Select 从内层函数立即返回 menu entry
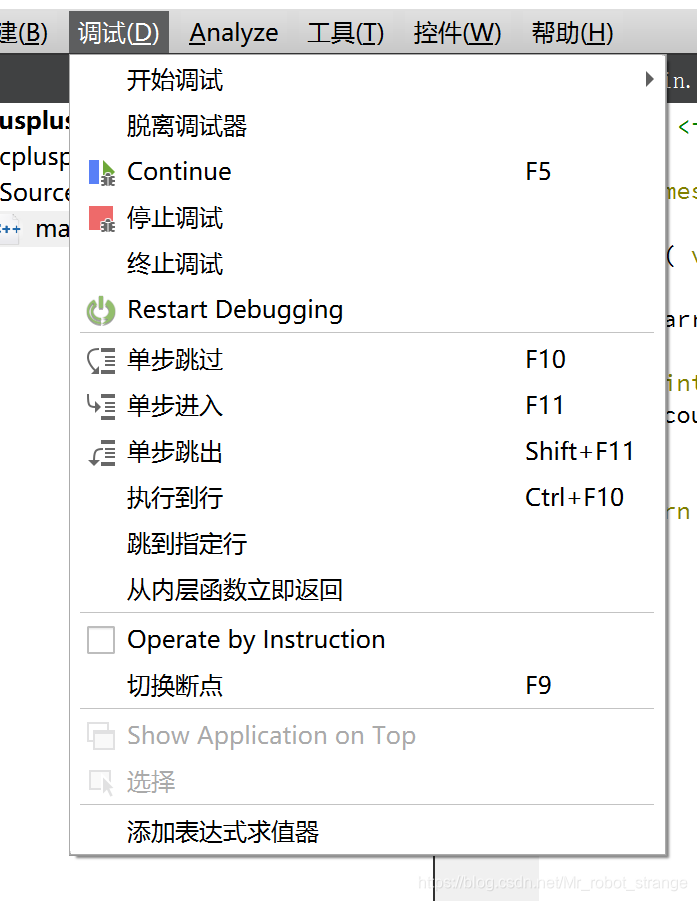 (368, 590)
